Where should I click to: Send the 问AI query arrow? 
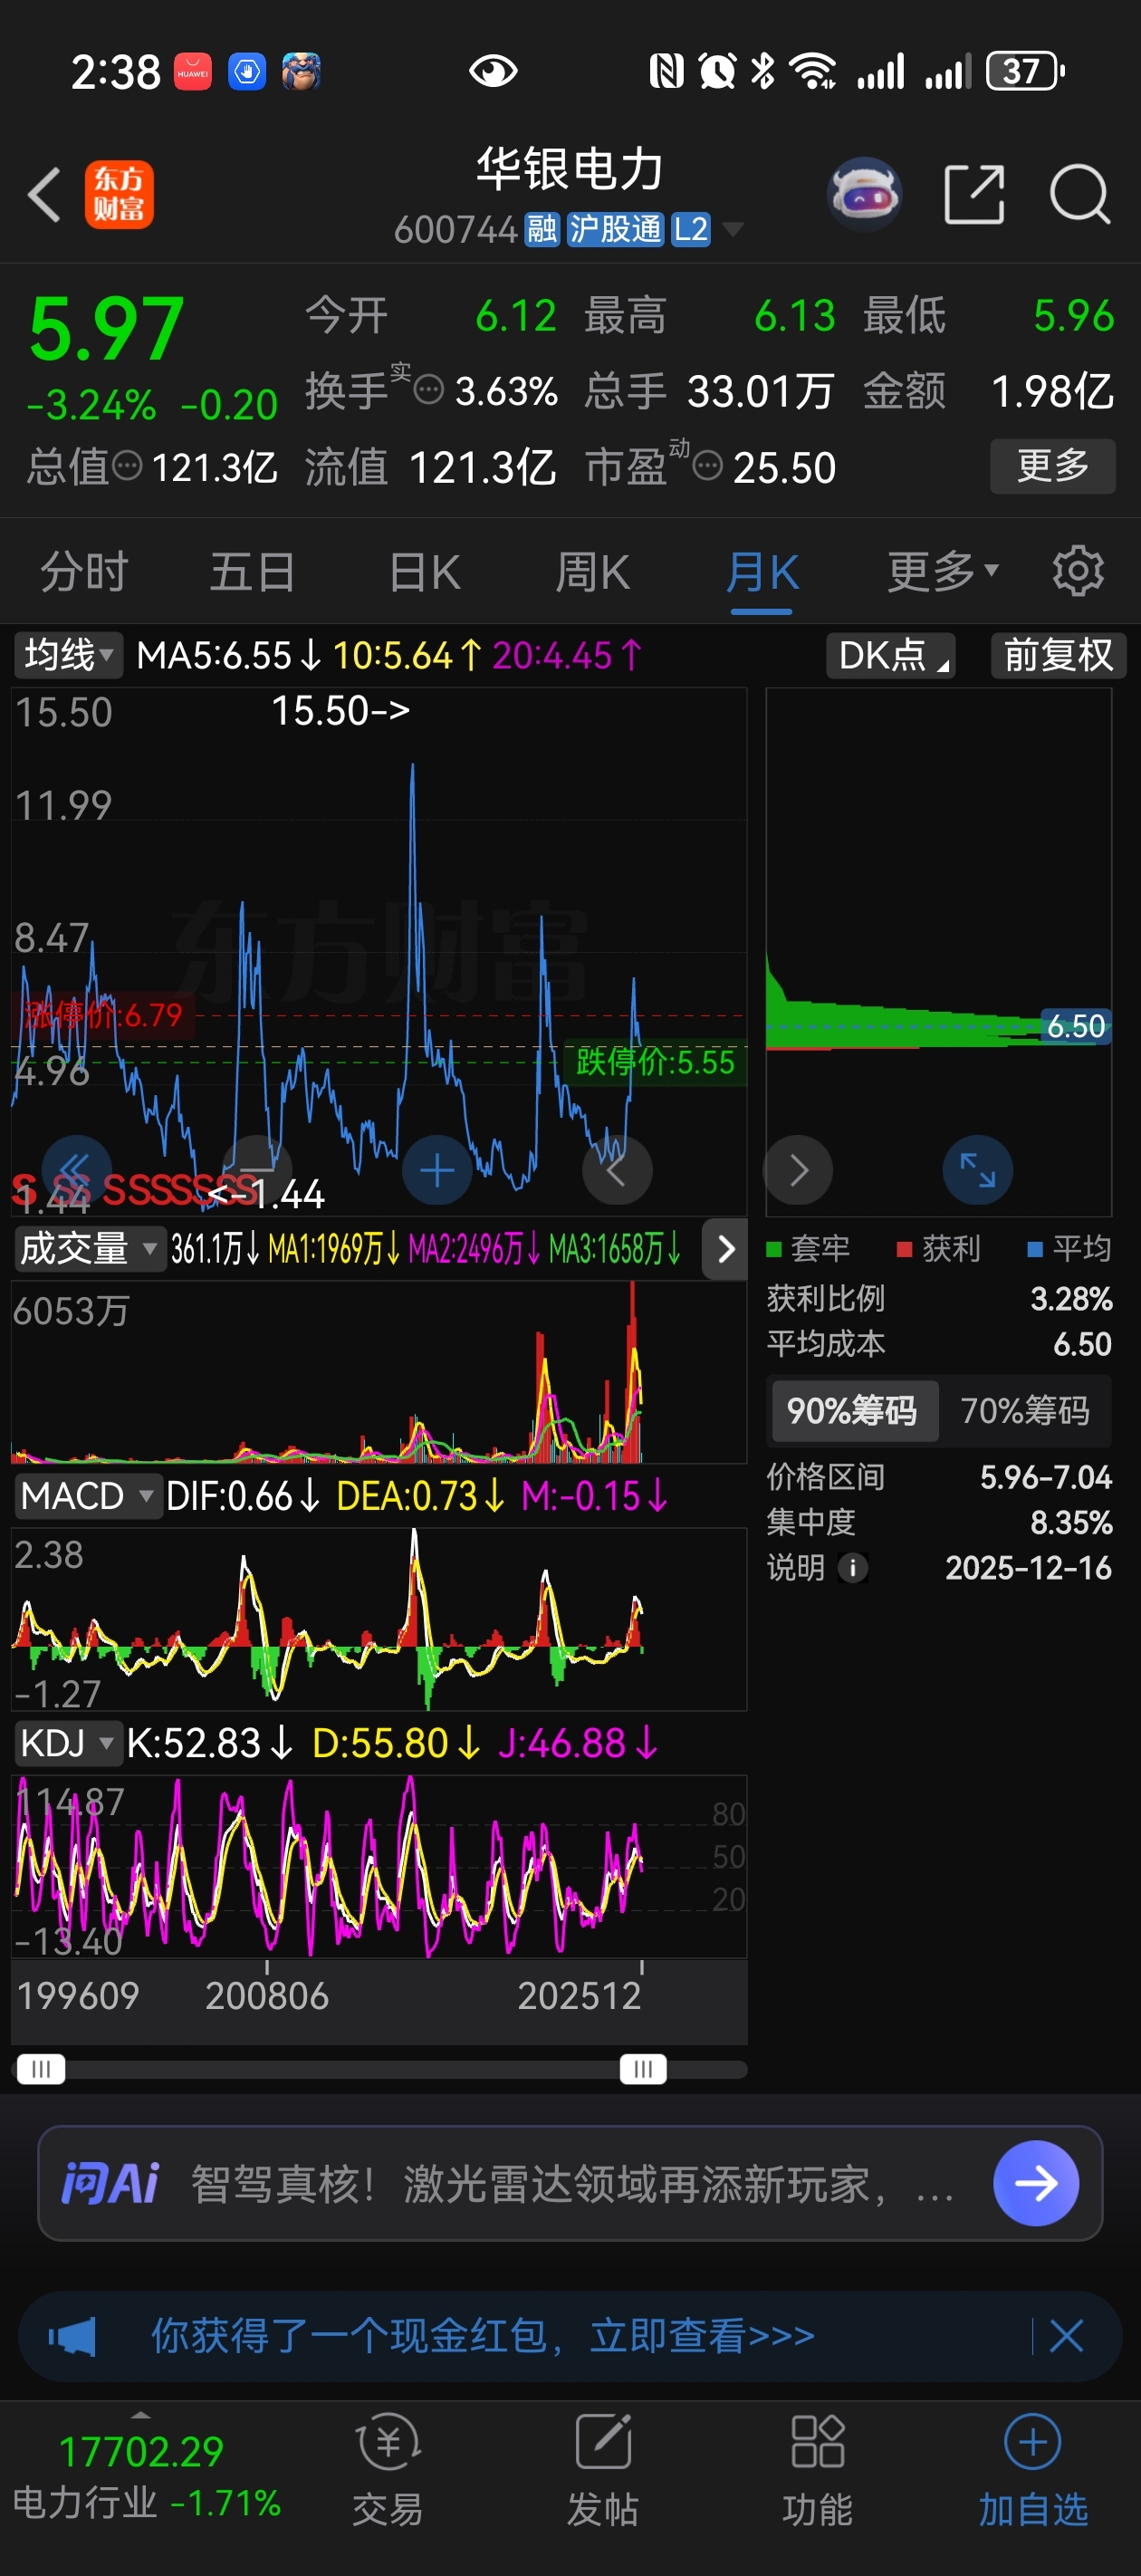[1036, 2183]
